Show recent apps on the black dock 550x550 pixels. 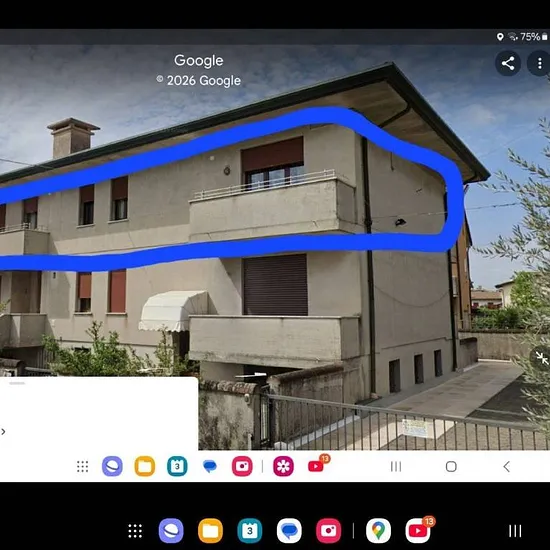515,531
